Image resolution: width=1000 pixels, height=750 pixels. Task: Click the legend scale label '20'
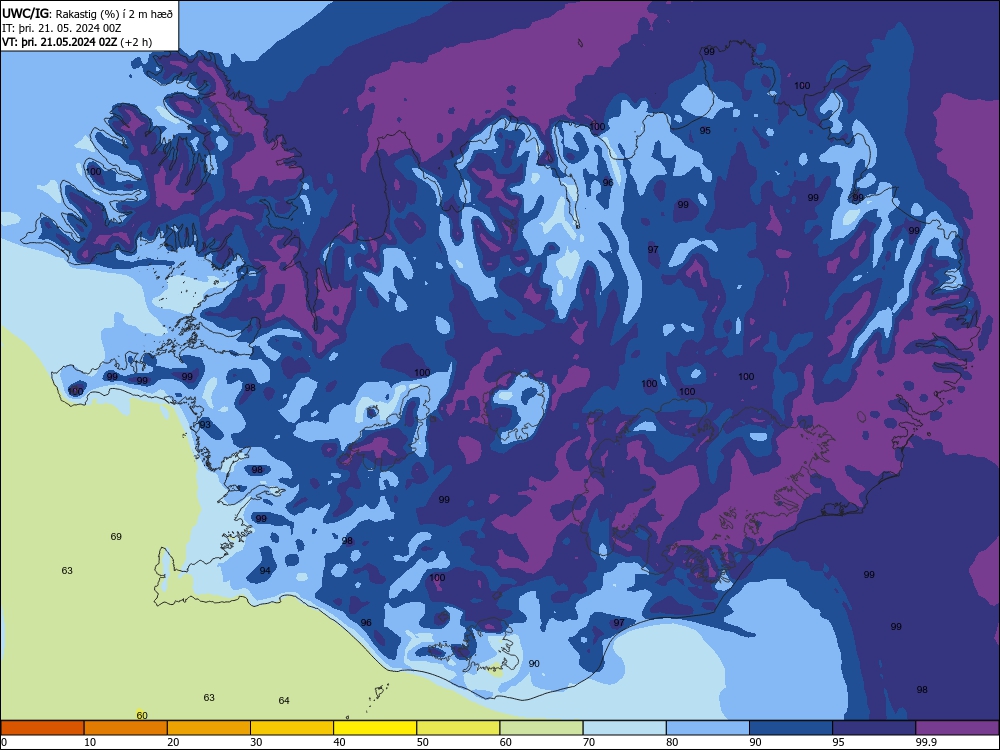(173, 742)
